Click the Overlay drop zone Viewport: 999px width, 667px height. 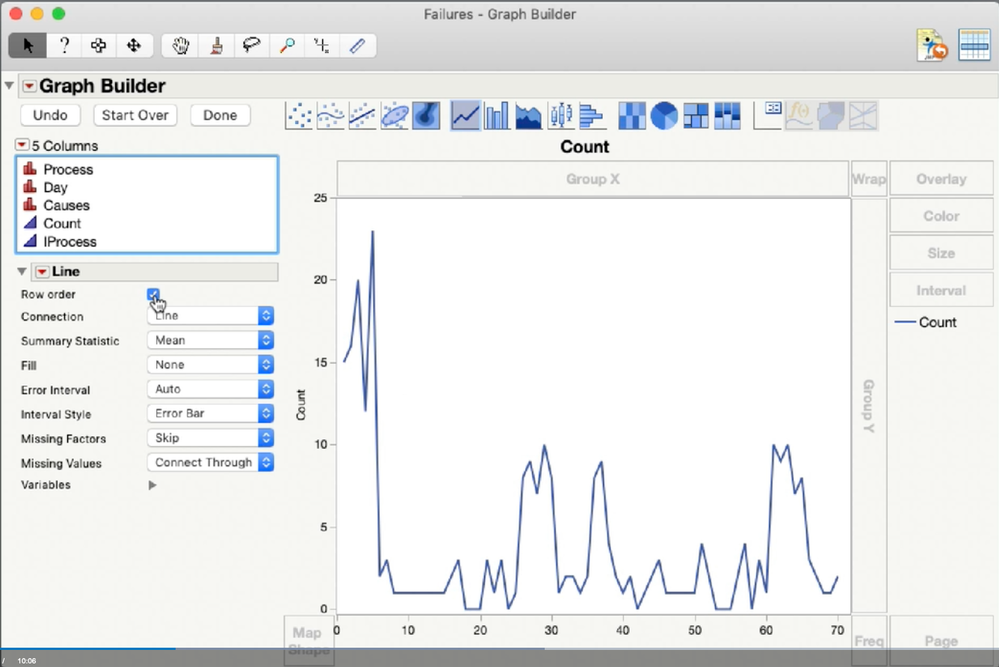941,179
